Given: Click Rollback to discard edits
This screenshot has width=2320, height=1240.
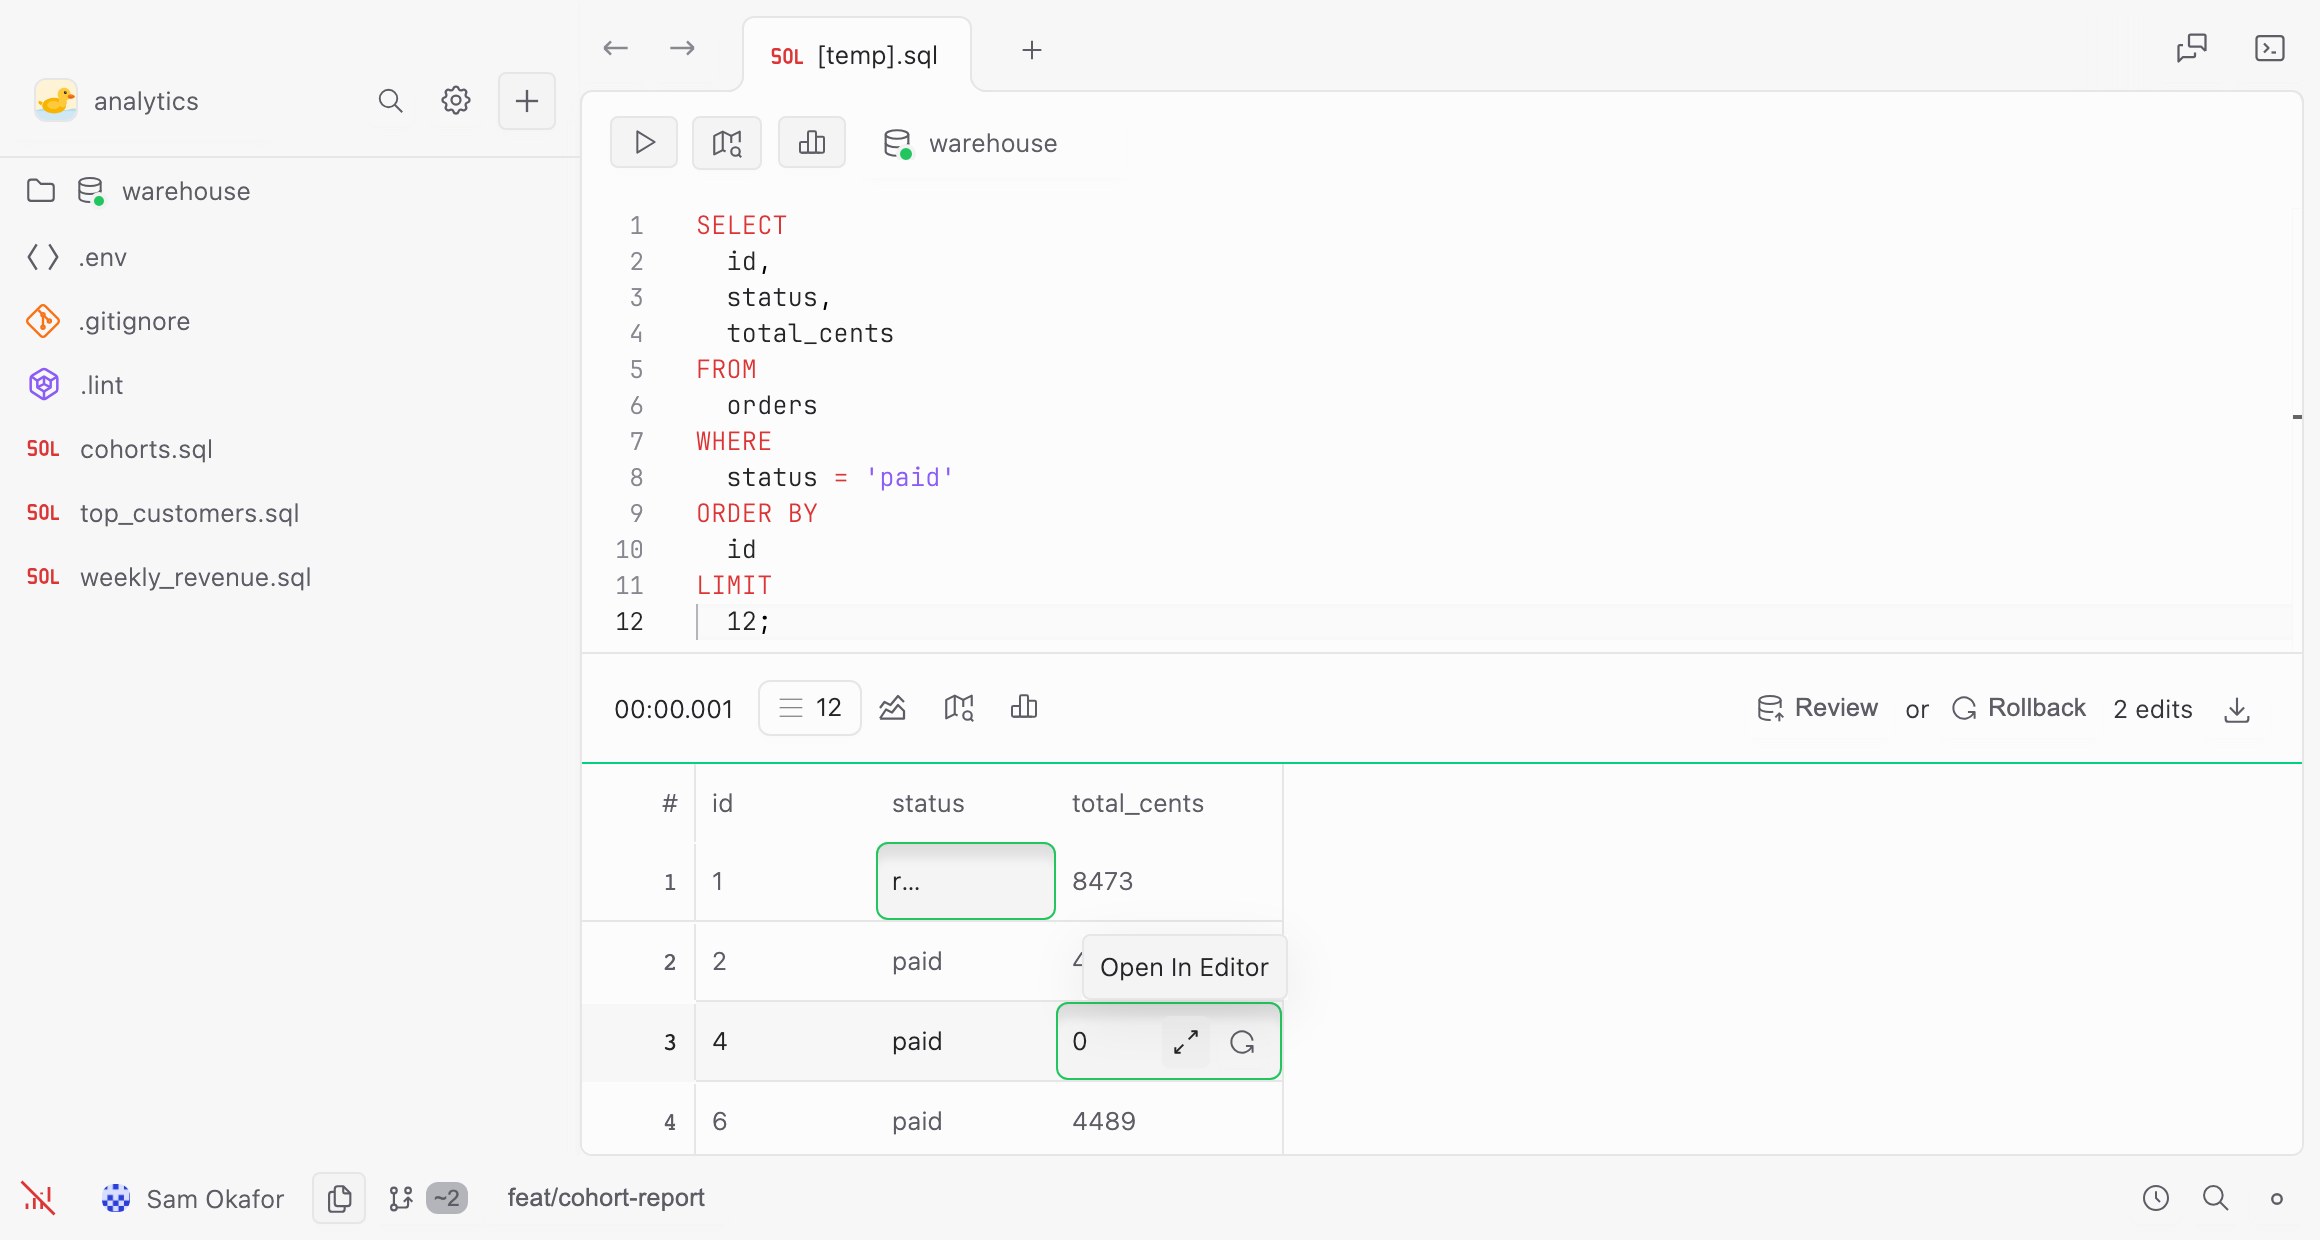Looking at the screenshot, I should point(2019,708).
